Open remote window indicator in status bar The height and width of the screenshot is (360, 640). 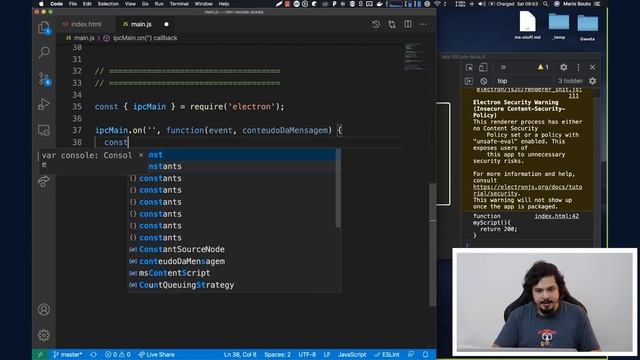[x=40, y=355]
